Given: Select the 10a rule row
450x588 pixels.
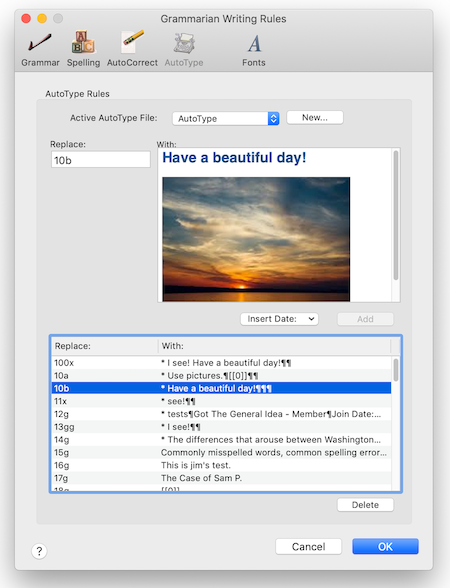Looking at the screenshot, I should (221, 375).
